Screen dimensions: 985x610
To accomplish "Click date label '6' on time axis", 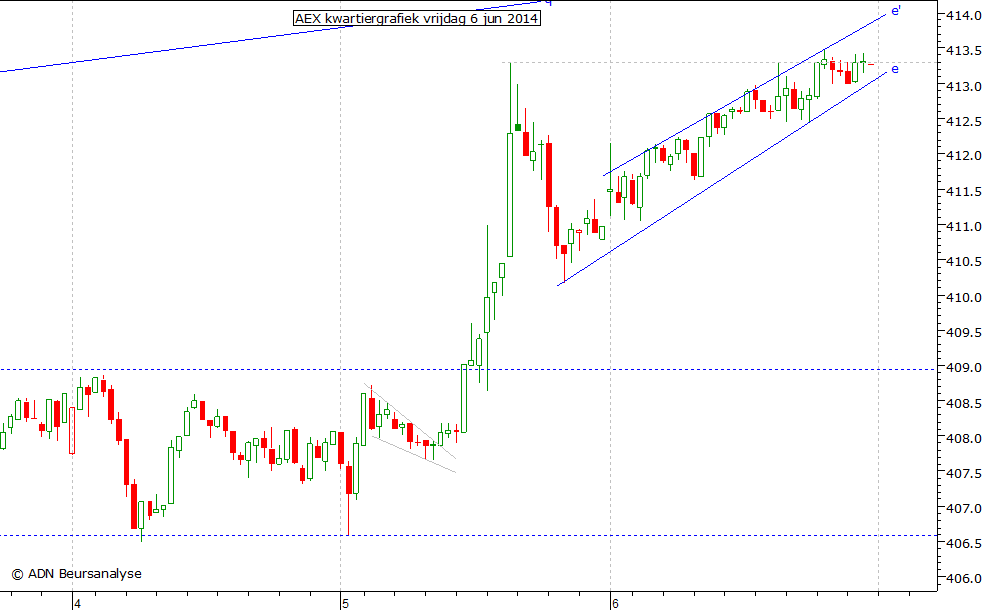I will (x=615, y=604).
